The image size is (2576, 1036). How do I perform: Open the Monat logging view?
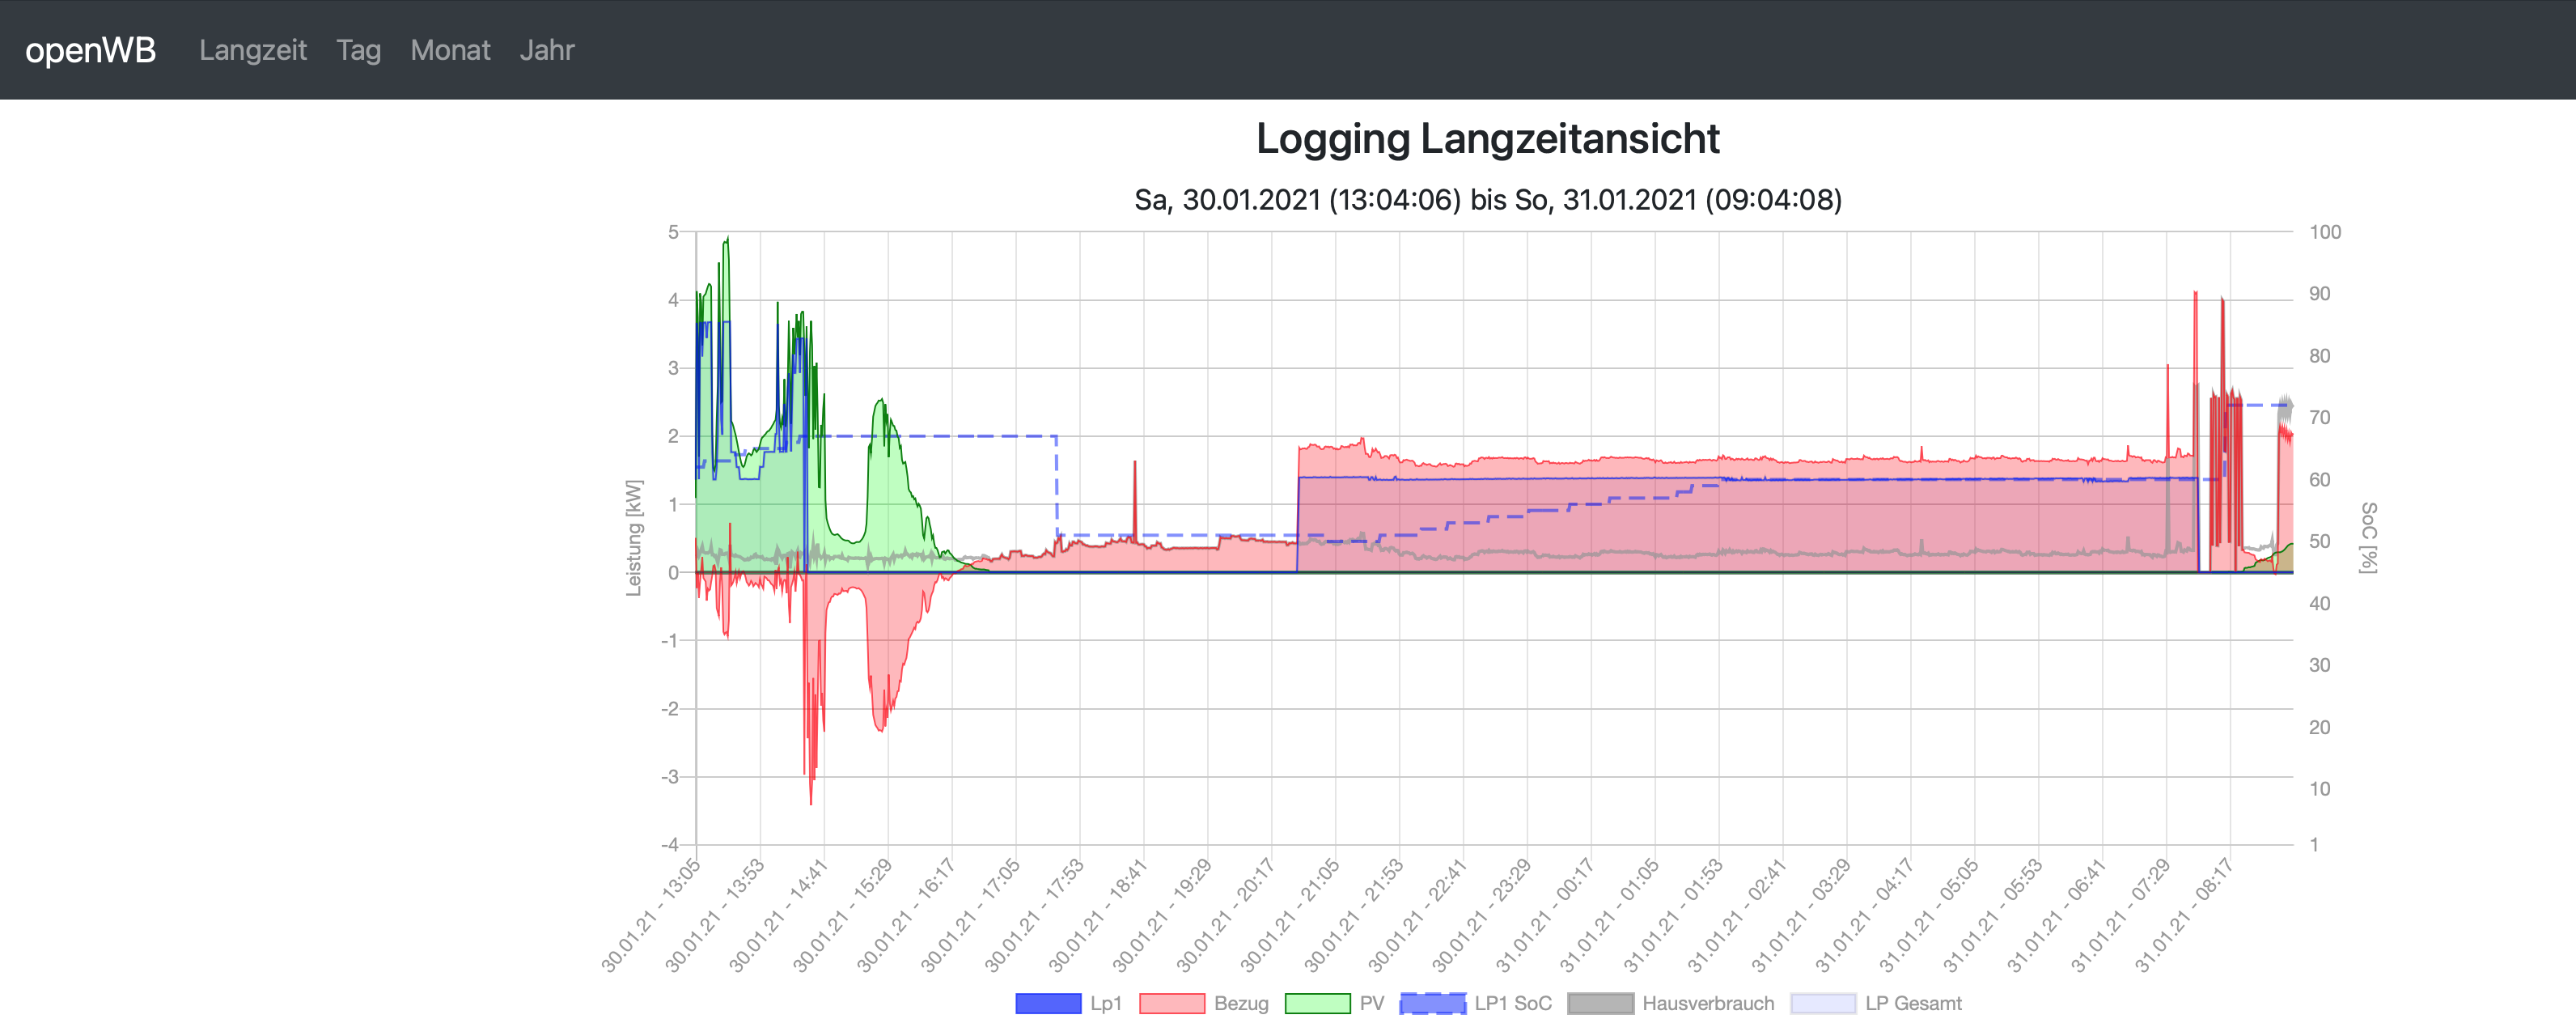click(x=450, y=50)
